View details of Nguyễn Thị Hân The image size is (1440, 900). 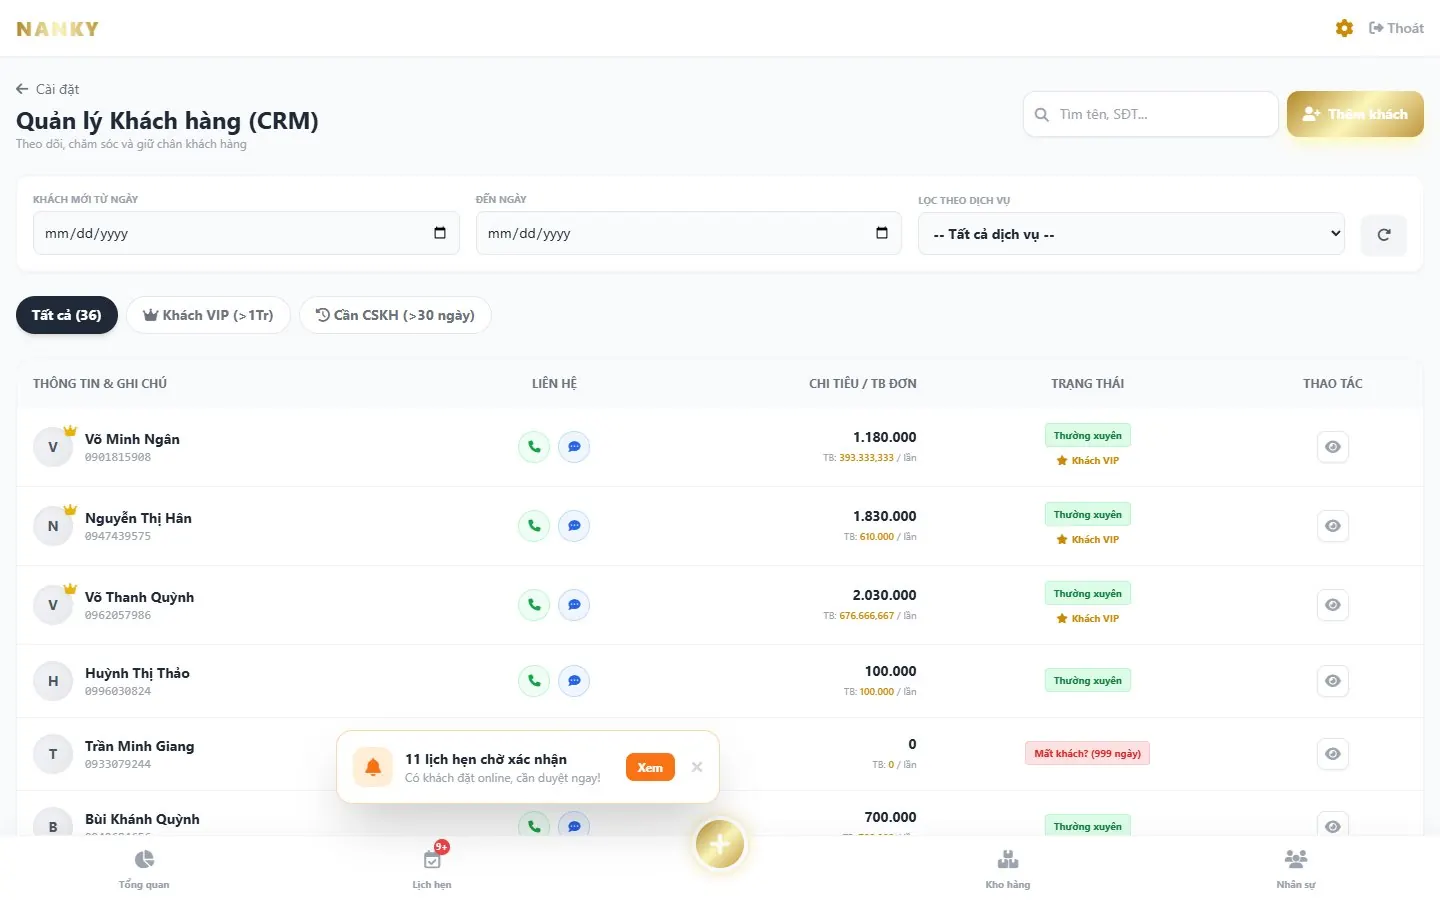(1333, 526)
